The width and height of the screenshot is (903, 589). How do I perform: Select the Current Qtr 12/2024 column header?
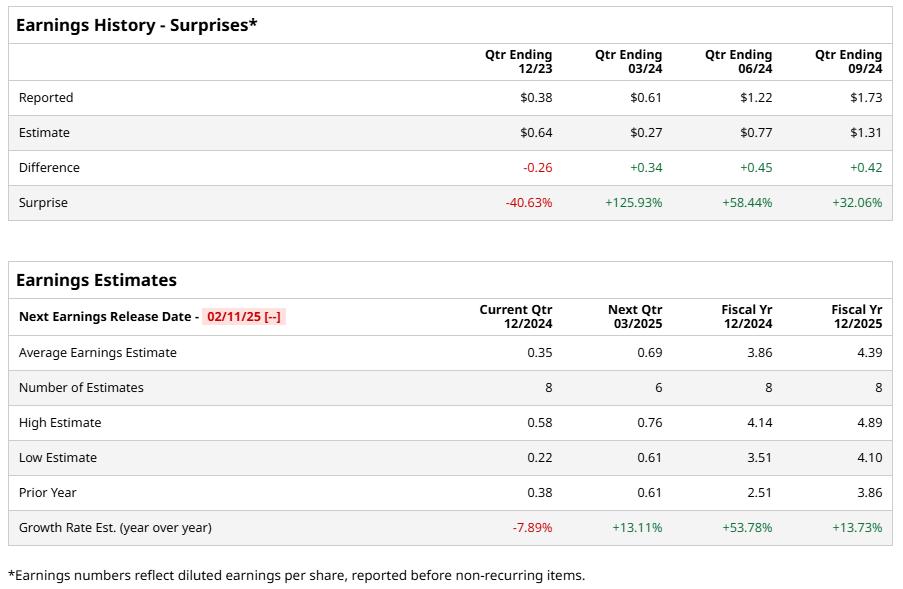pyautogui.click(x=515, y=317)
